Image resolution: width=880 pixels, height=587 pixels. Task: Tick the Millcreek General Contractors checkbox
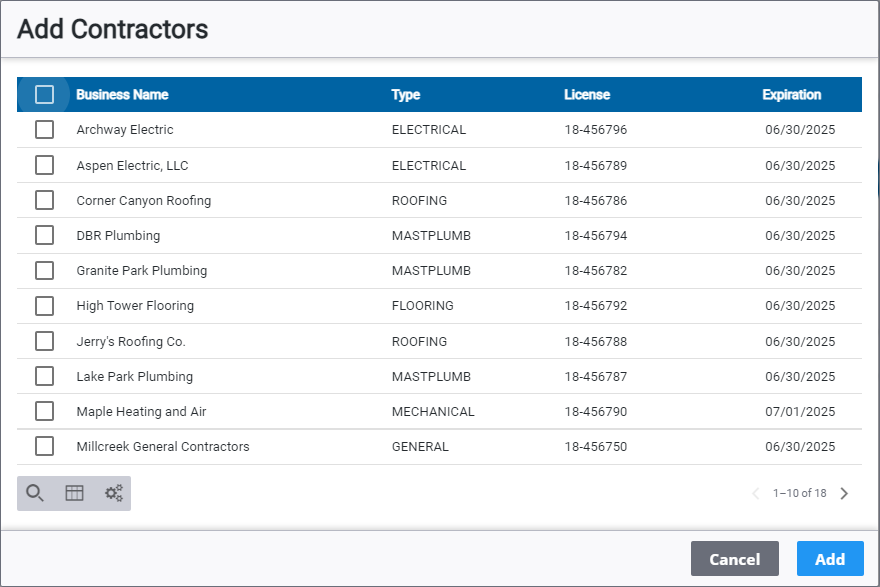click(x=44, y=447)
